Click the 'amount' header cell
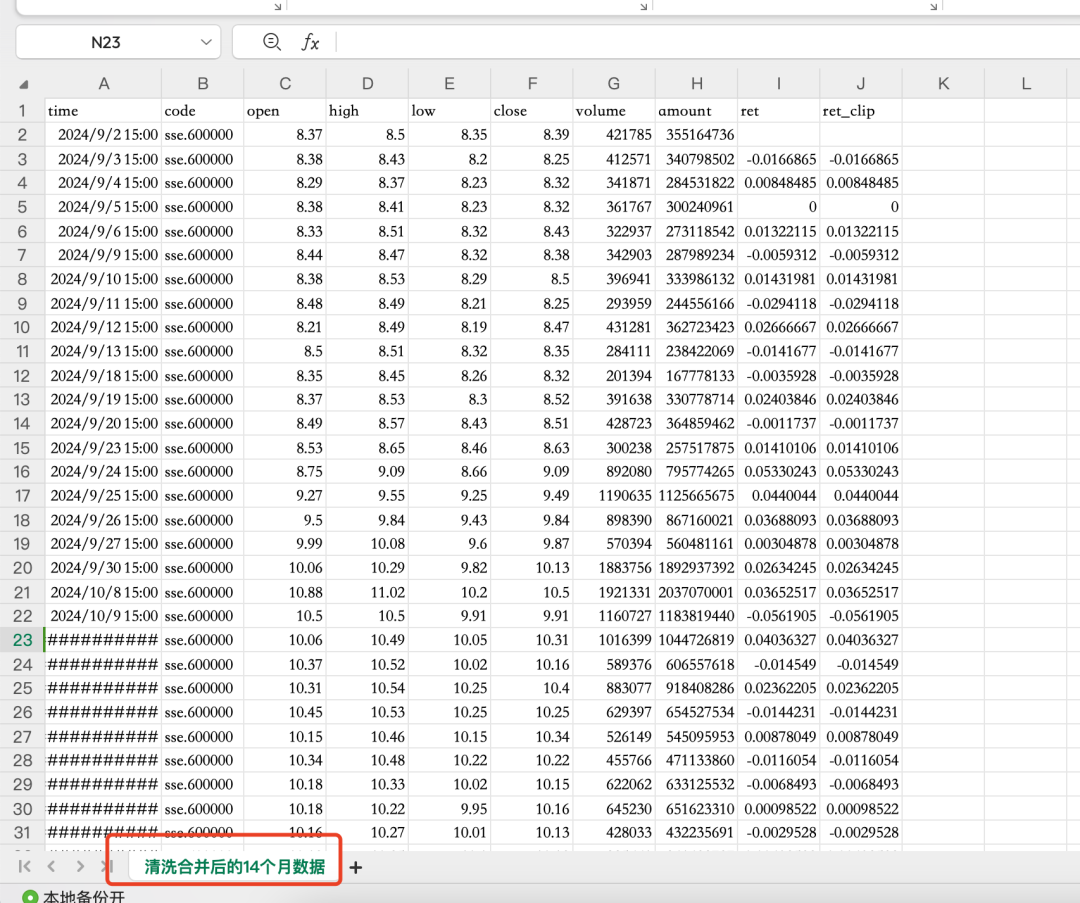This screenshot has height=903, width=1080. tap(696, 111)
